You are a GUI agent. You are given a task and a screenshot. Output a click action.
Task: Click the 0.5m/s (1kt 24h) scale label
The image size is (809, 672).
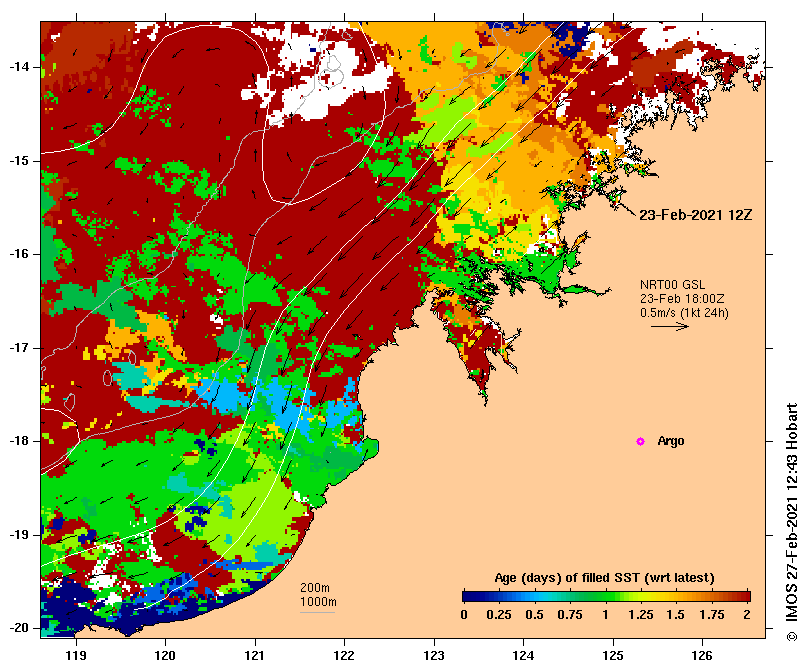(x=684, y=313)
